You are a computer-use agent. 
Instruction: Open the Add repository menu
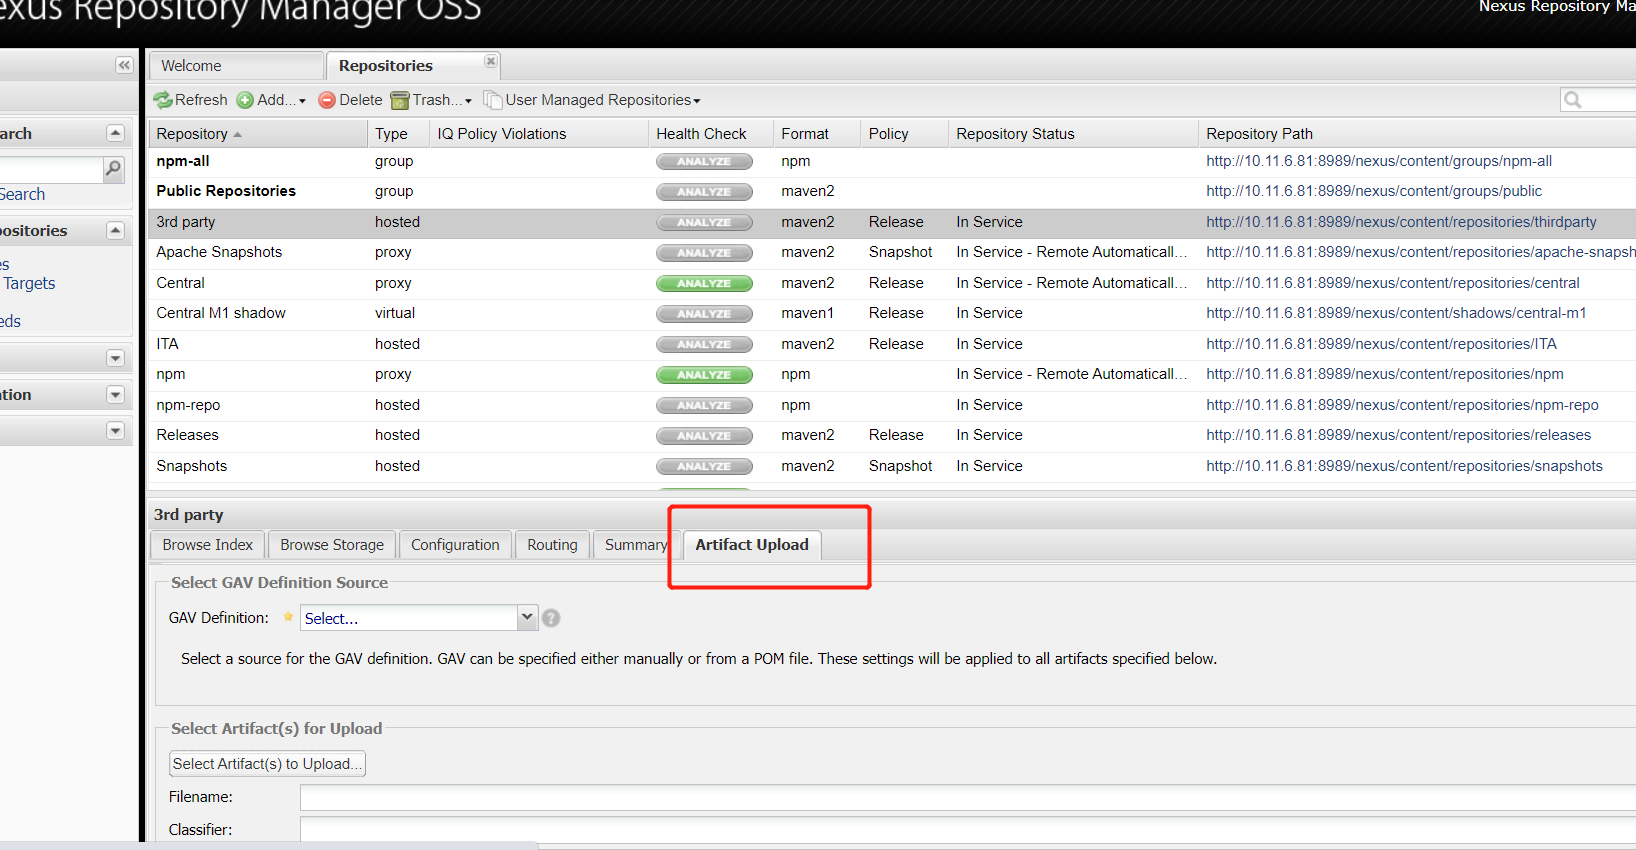(271, 100)
